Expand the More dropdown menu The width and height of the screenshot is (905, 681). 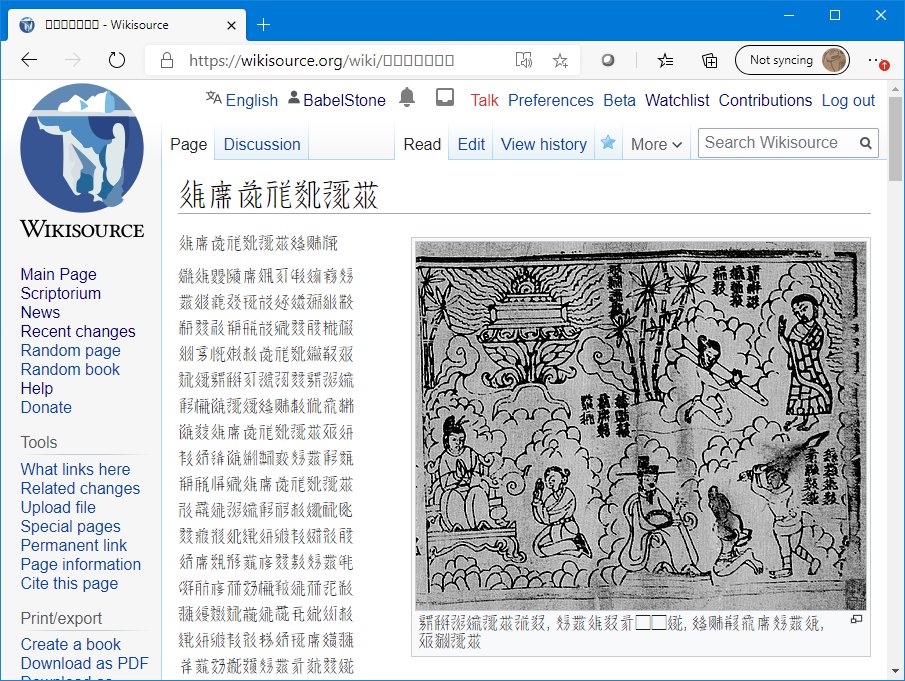[x=656, y=144]
